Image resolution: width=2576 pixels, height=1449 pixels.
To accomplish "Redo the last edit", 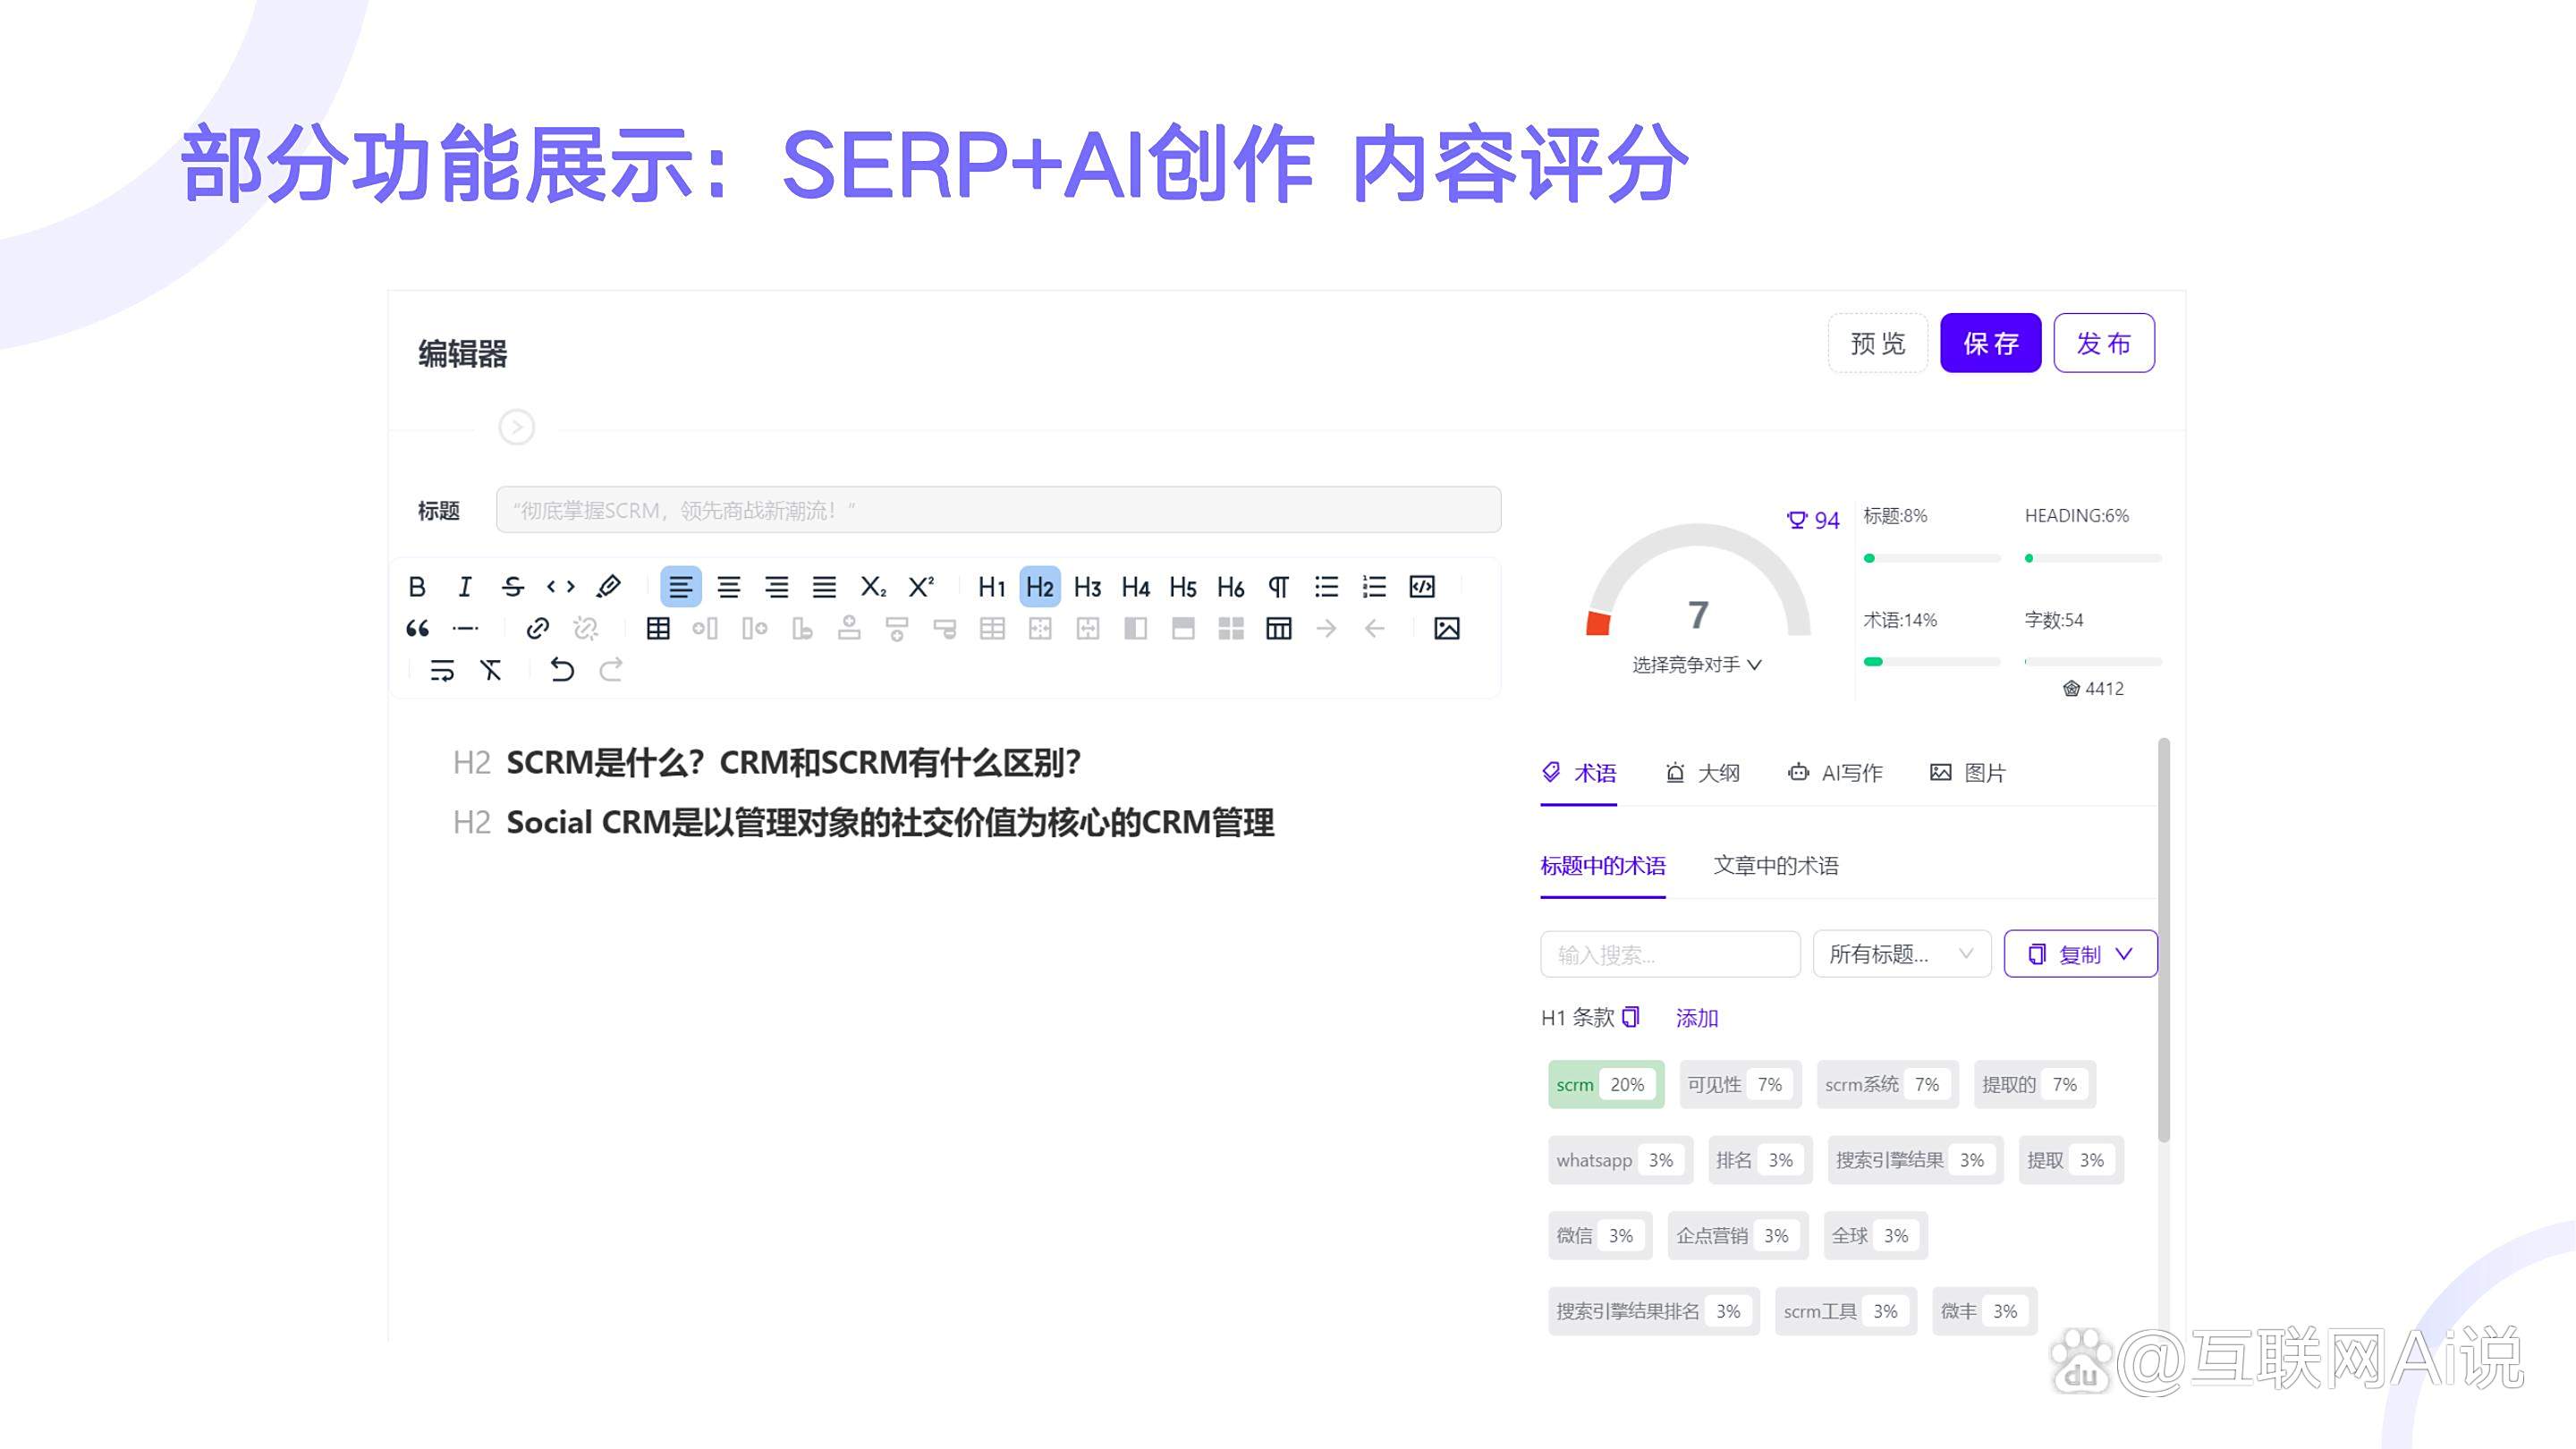I will pos(610,669).
